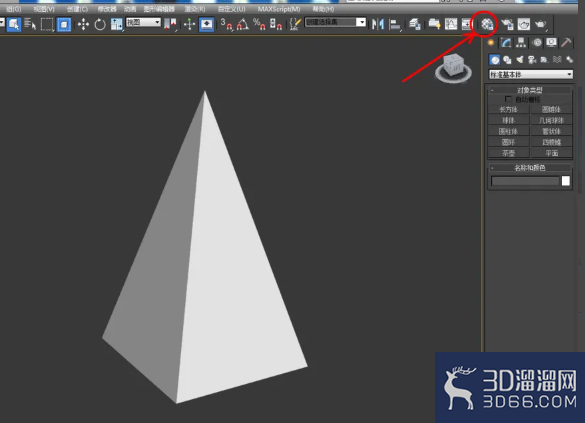Switch to Create command panel tab

click(x=491, y=43)
